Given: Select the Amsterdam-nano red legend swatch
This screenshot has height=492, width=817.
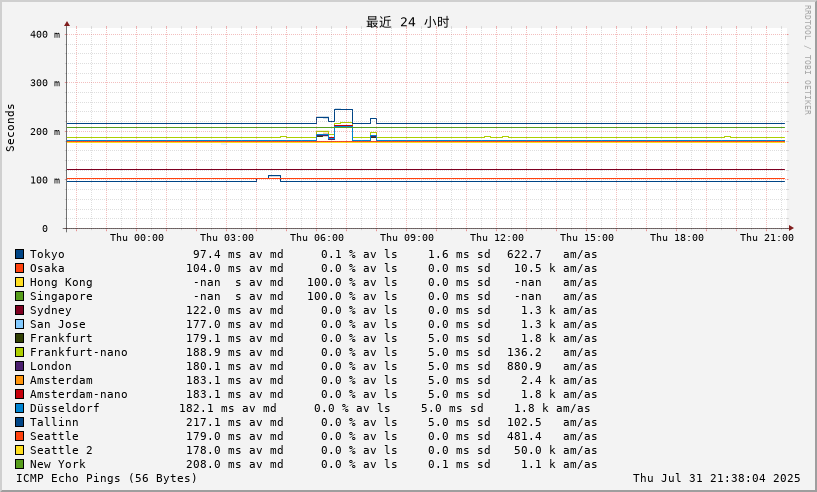Looking at the screenshot, I should (19, 395).
